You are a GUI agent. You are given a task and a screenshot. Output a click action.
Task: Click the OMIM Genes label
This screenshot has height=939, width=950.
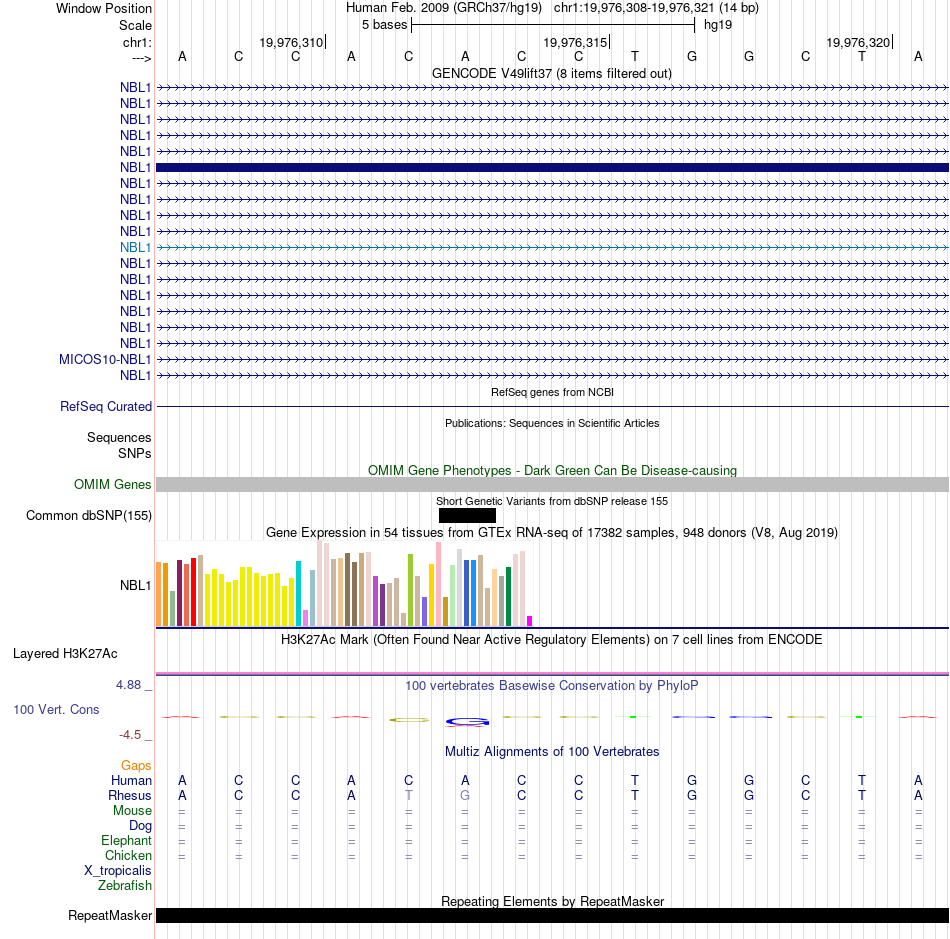coord(113,484)
